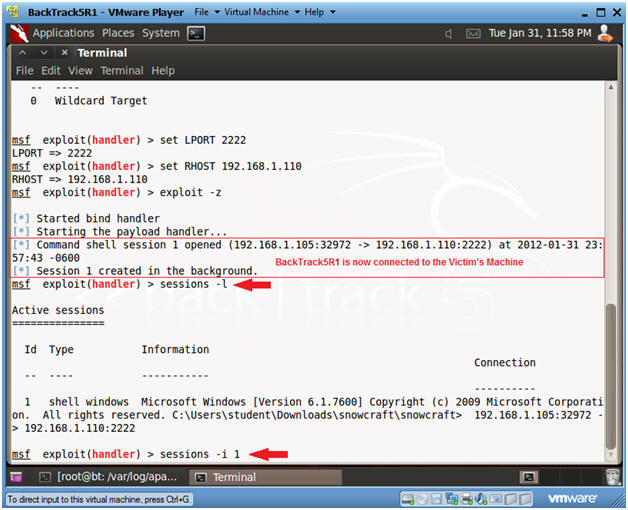Image resolution: width=628 pixels, height=510 pixels.
Task: Click the Terminal window title text
Action: coord(102,53)
